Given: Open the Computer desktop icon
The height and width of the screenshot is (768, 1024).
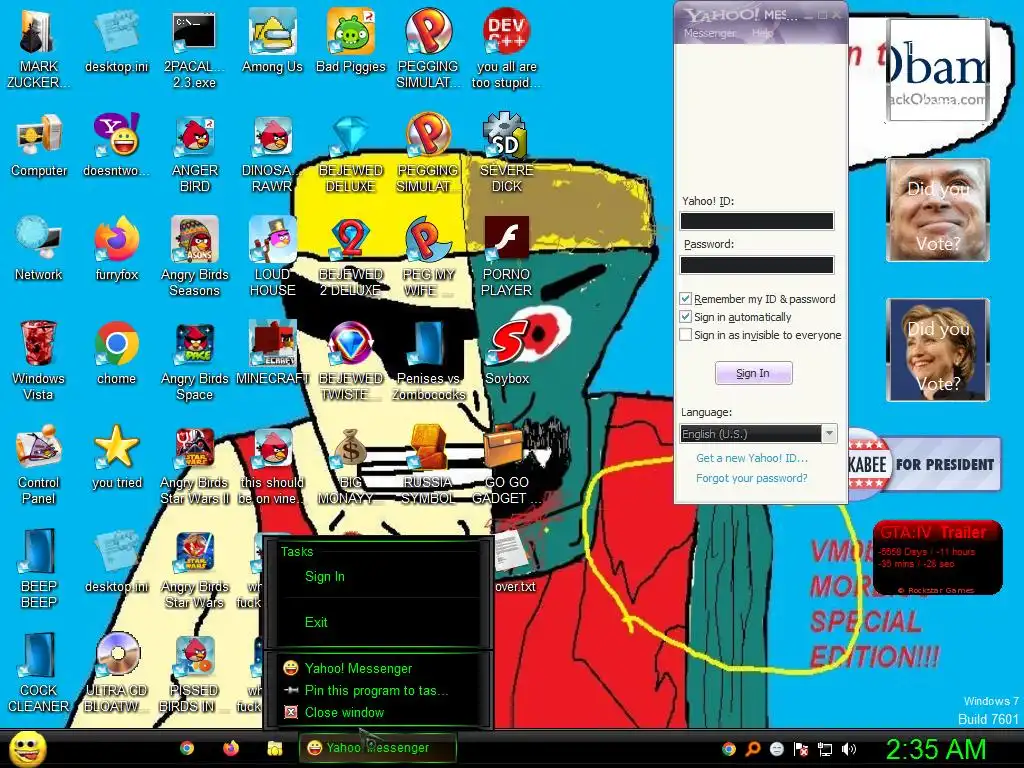Looking at the screenshot, I should 39,146.
